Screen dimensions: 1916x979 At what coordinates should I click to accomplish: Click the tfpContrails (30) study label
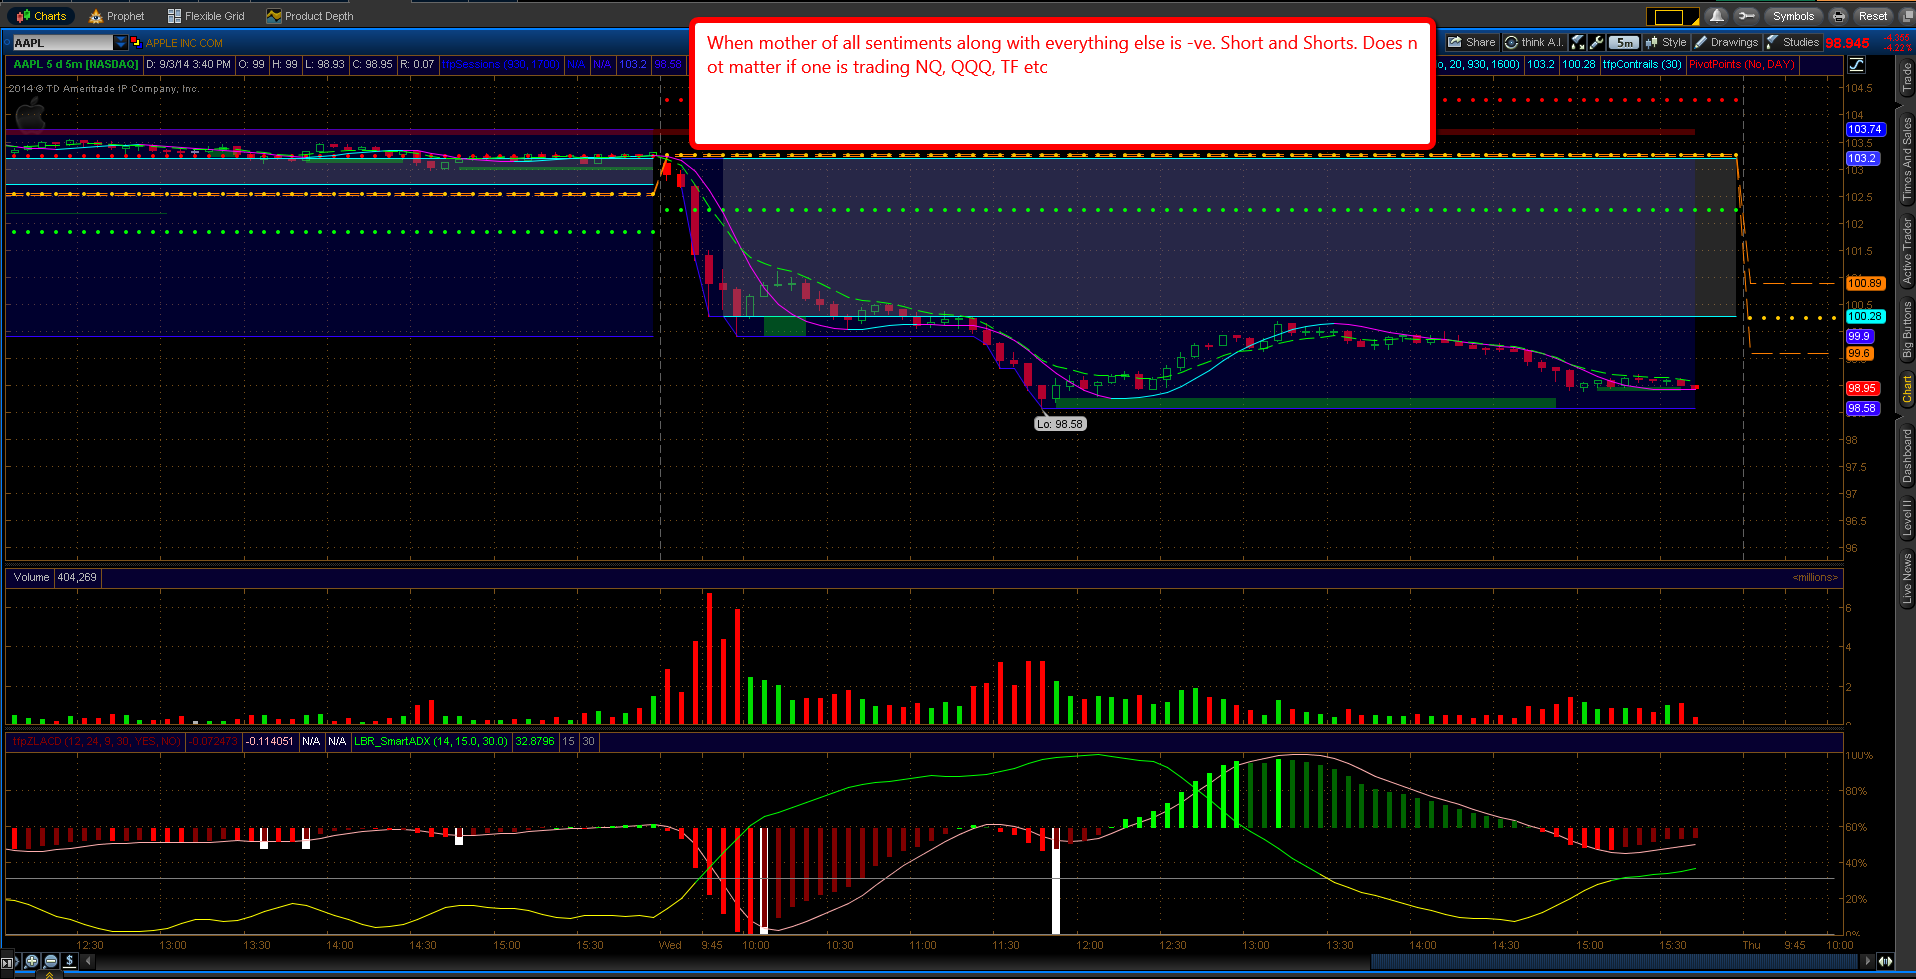click(x=1642, y=64)
